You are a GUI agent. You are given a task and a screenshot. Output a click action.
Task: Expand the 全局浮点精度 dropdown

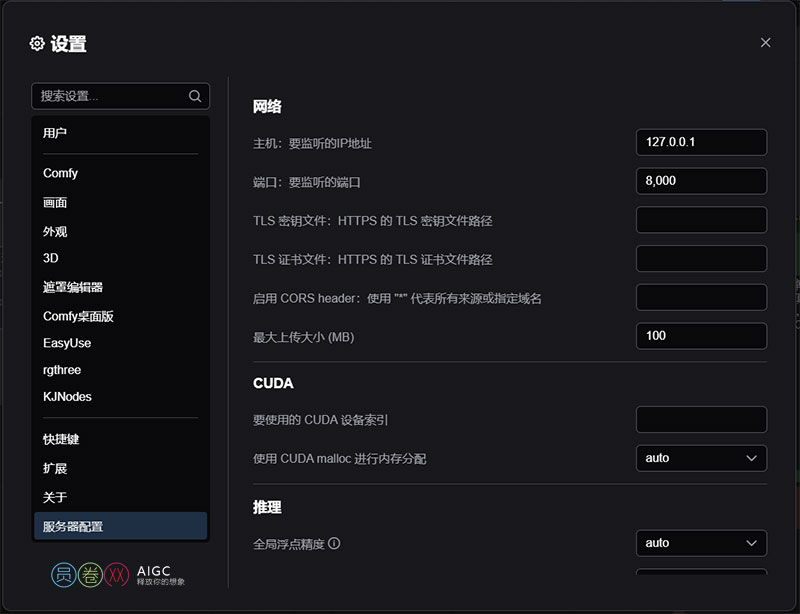701,543
